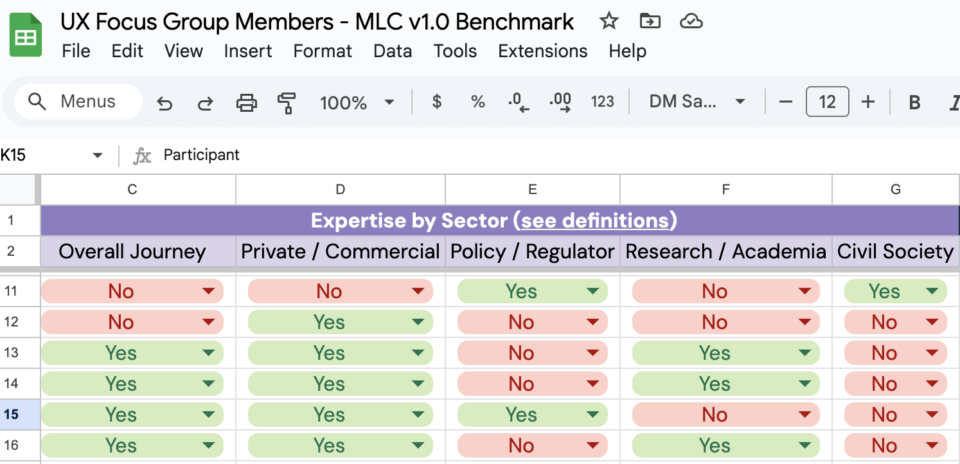Image resolution: width=960 pixels, height=464 pixels.
Task: Click the redo arrow icon
Action: pyautogui.click(x=205, y=102)
